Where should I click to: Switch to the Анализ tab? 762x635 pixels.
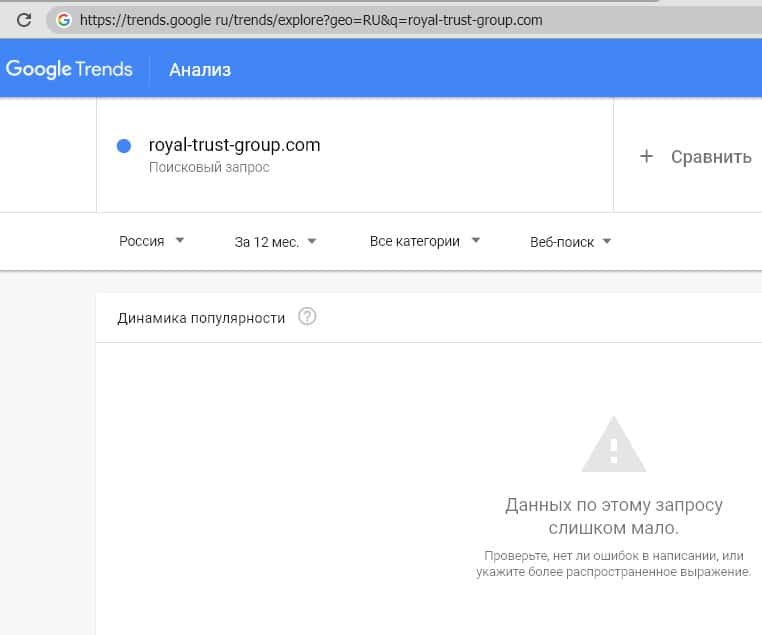(x=200, y=69)
